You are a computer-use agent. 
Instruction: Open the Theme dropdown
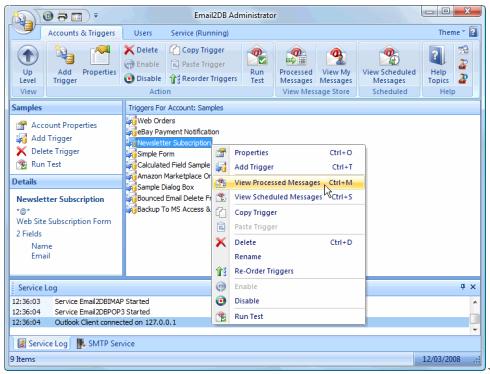pos(451,32)
